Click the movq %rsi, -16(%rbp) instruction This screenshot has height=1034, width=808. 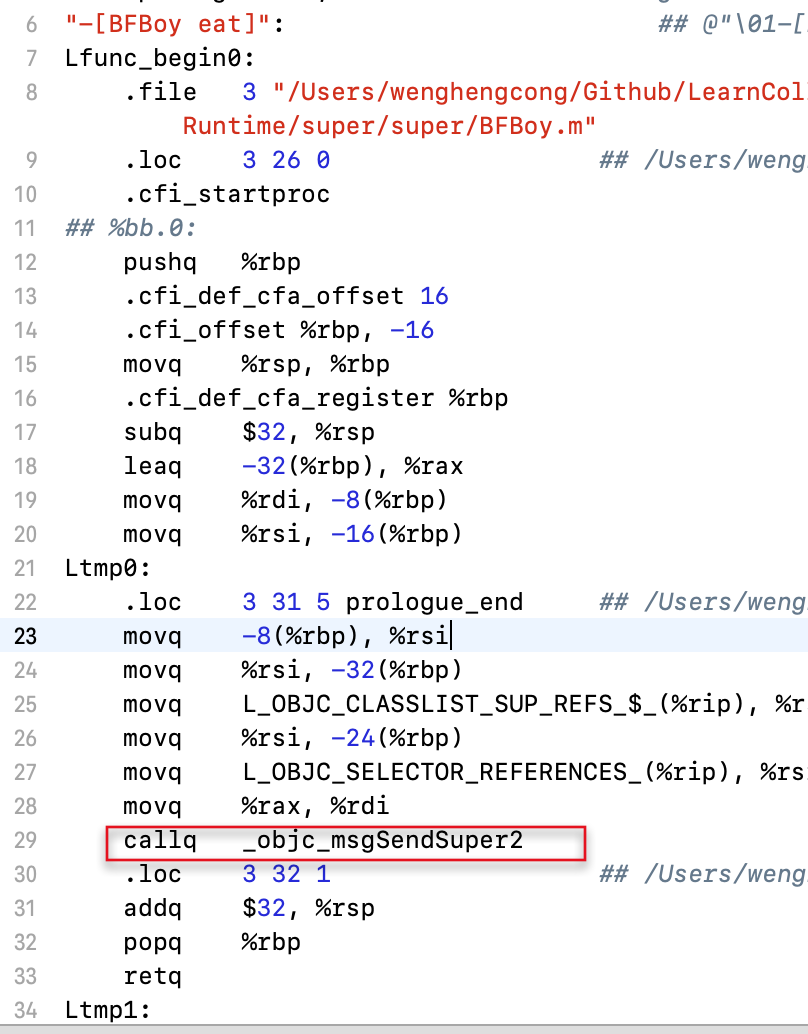click(x=293, y=534)
